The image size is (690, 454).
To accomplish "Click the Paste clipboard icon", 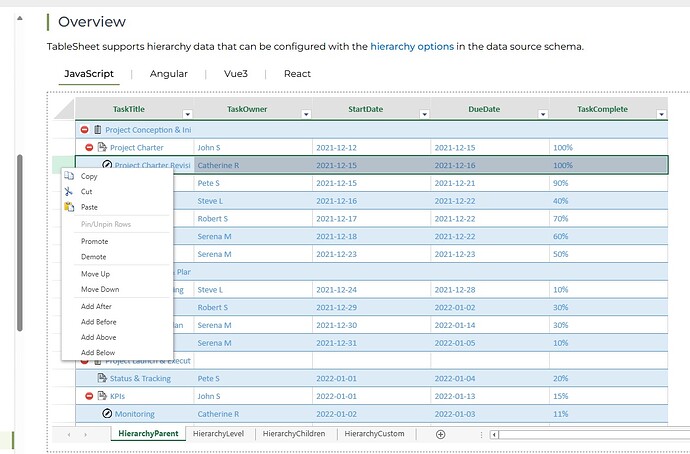I will click(x=69, y=207).
